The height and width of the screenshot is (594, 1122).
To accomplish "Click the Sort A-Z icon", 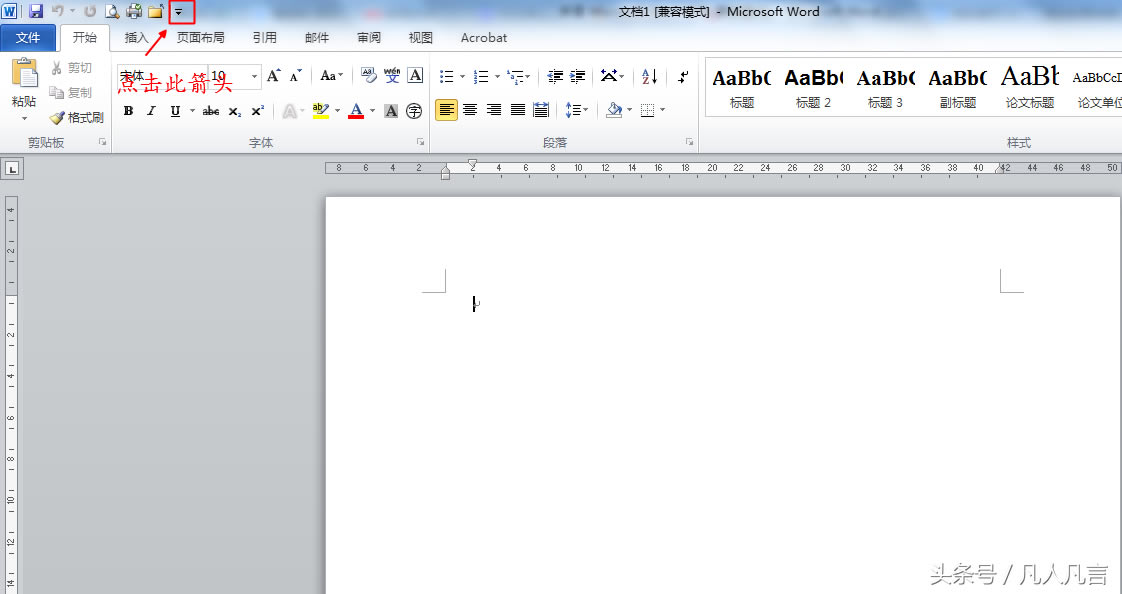I will coord(649,76).
